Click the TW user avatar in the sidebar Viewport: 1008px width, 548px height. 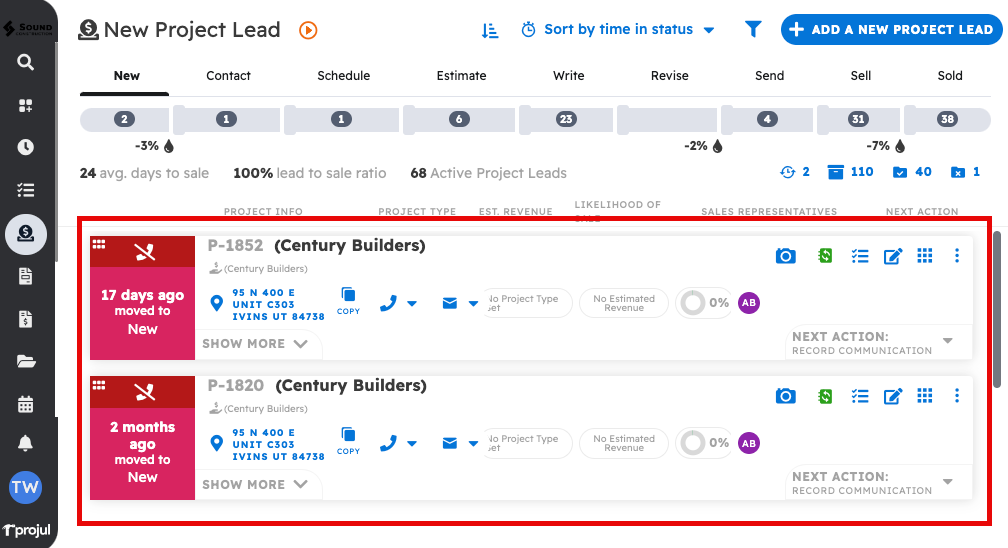(x=25, y=488)
